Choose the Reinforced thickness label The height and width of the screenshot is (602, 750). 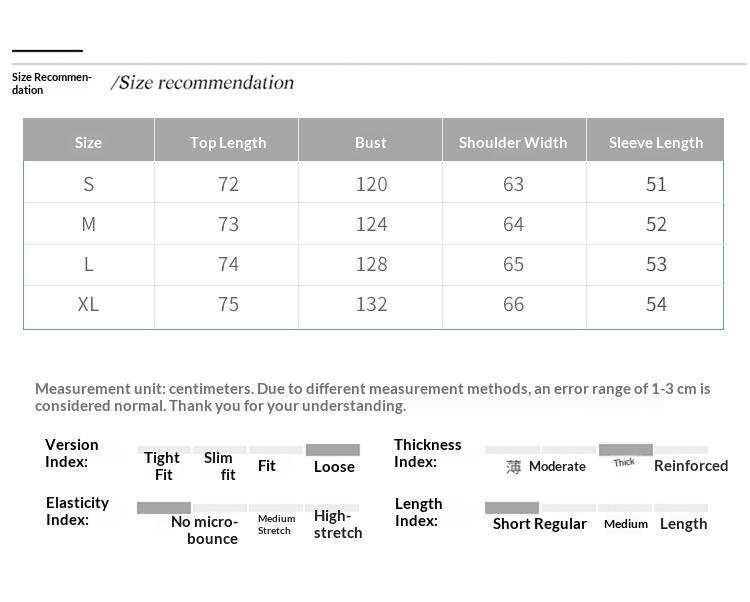click(691, 466)
